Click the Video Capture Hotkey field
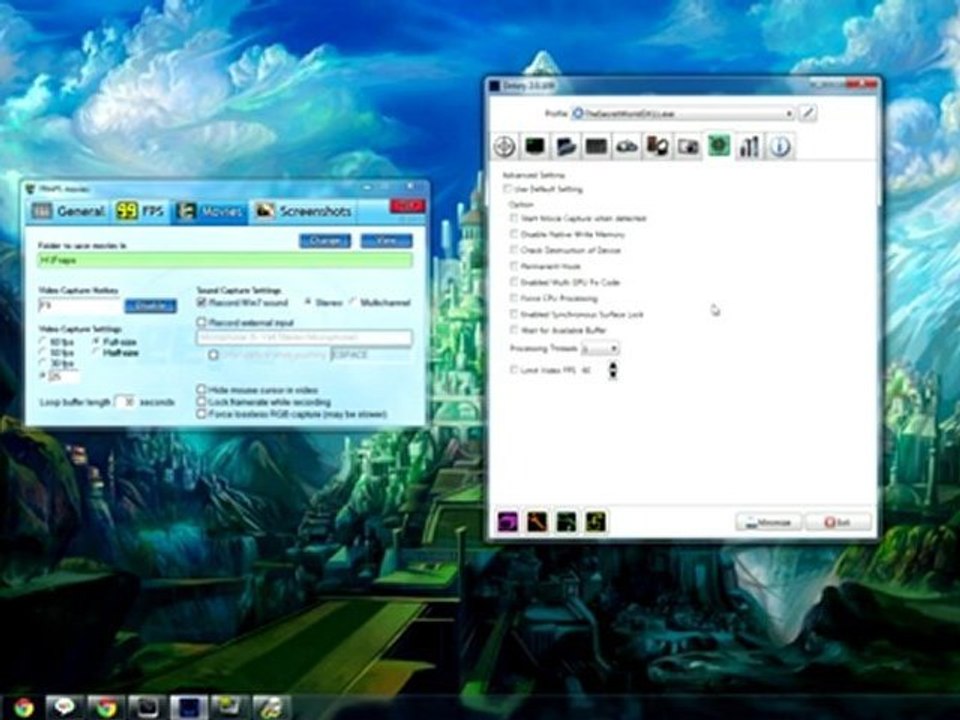Screen dimensions: 960x720 [x=80, y=305]
